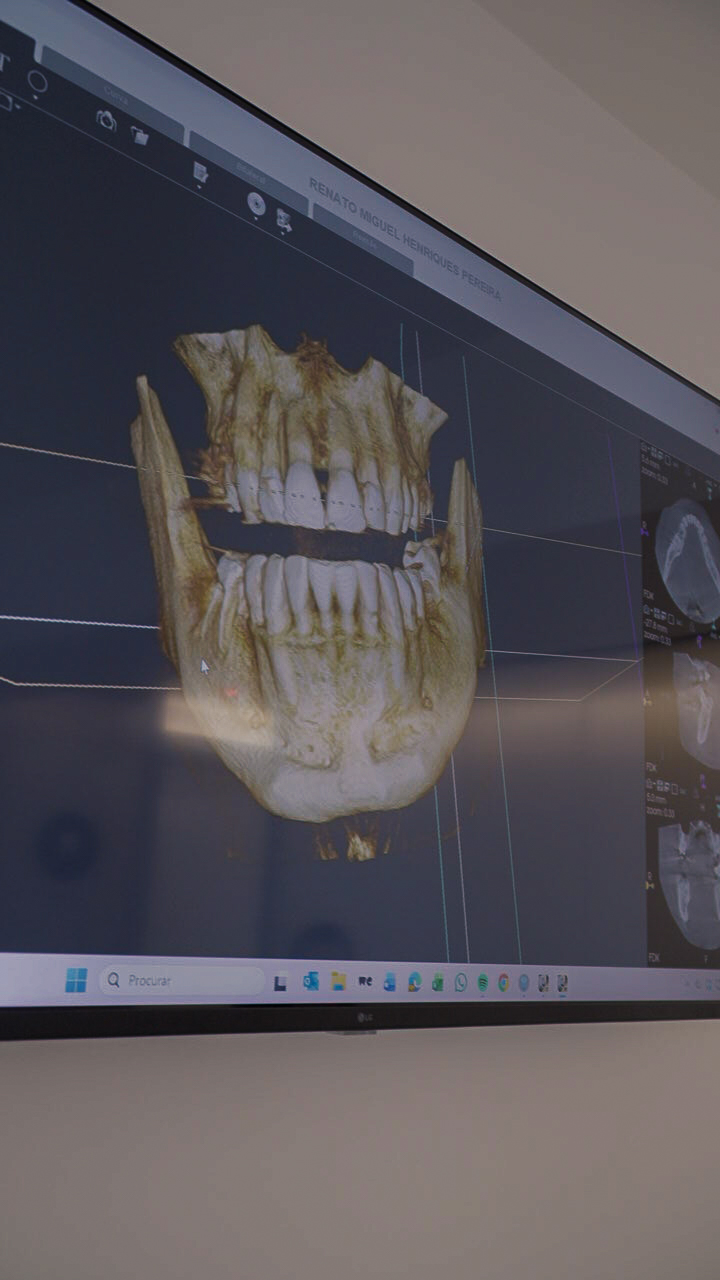The width and height of the screenshot is (720, 1280).
Task: Click the disc burn icon in toolbar
Action: click(x=257, y=203)
